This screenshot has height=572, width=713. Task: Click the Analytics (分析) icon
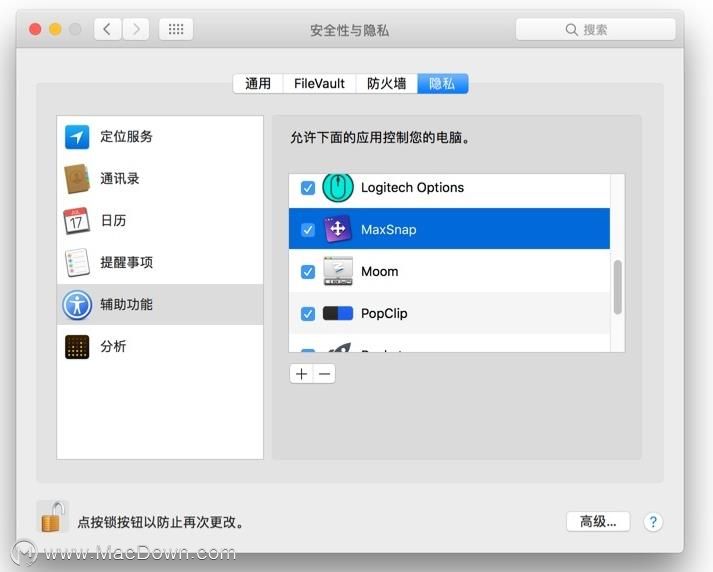point(77,347)
